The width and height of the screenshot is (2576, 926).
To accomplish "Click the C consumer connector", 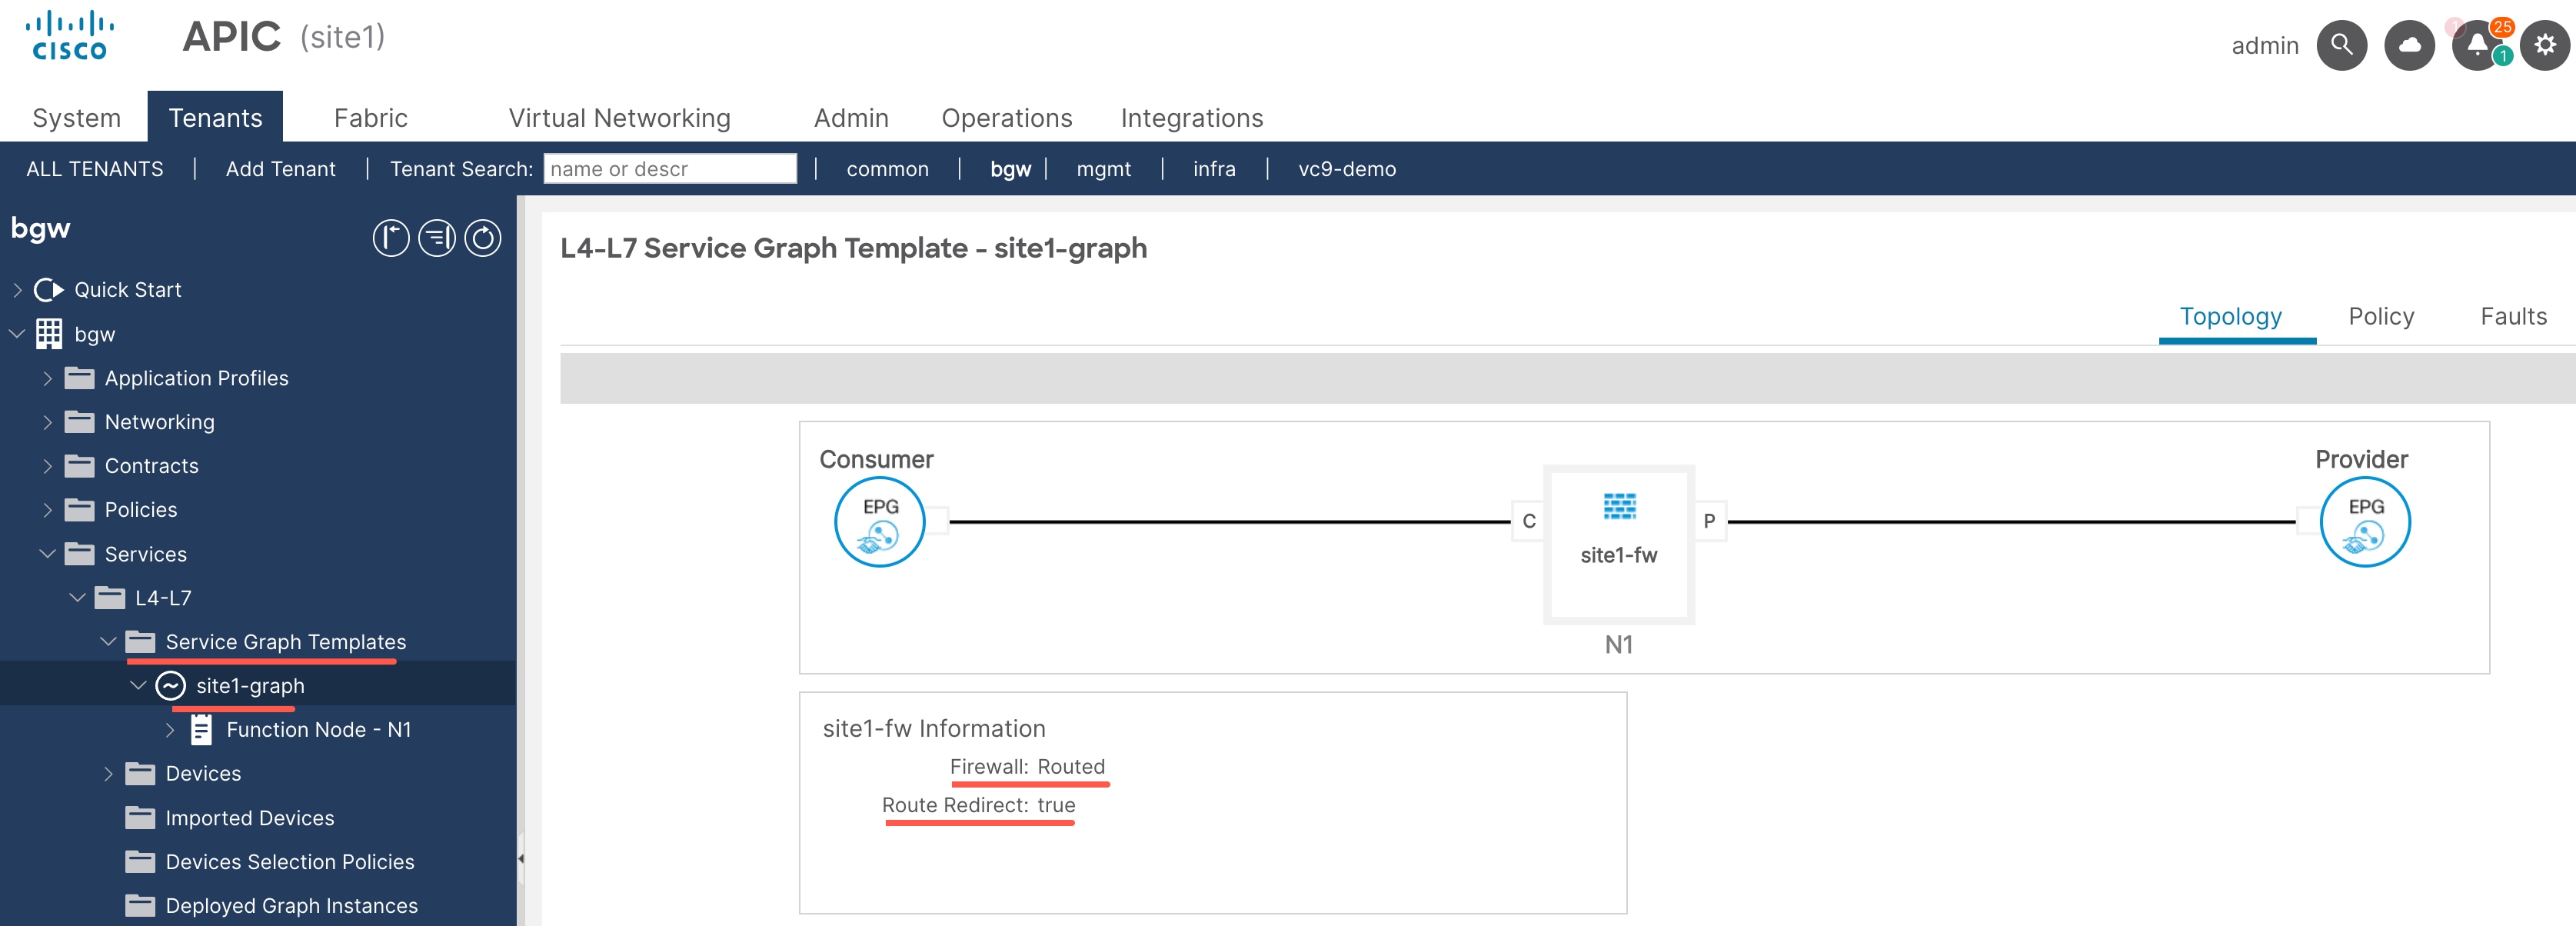I will click(x=1528, y=521).
